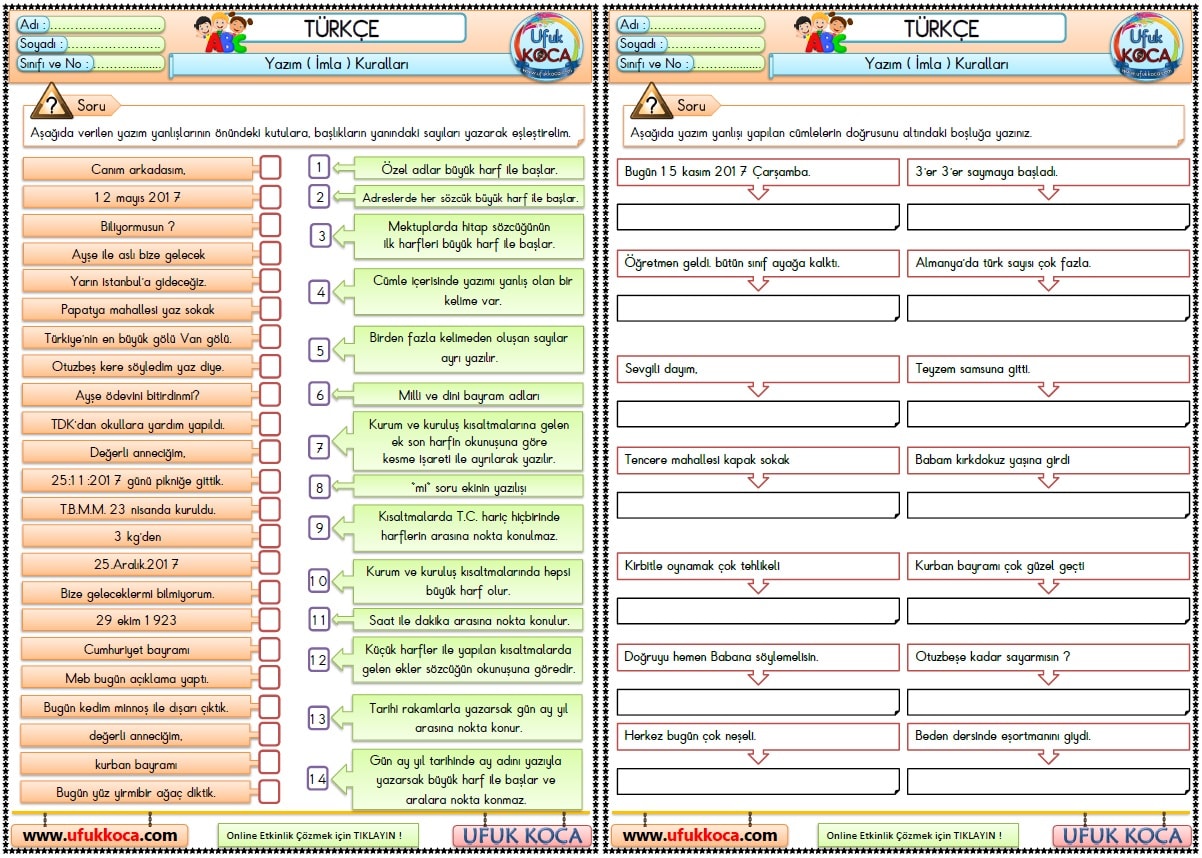Click "Yazım ( İmla ) Kuralları" heading on left page
1202x858 pixels.
[x=336, y=64]
